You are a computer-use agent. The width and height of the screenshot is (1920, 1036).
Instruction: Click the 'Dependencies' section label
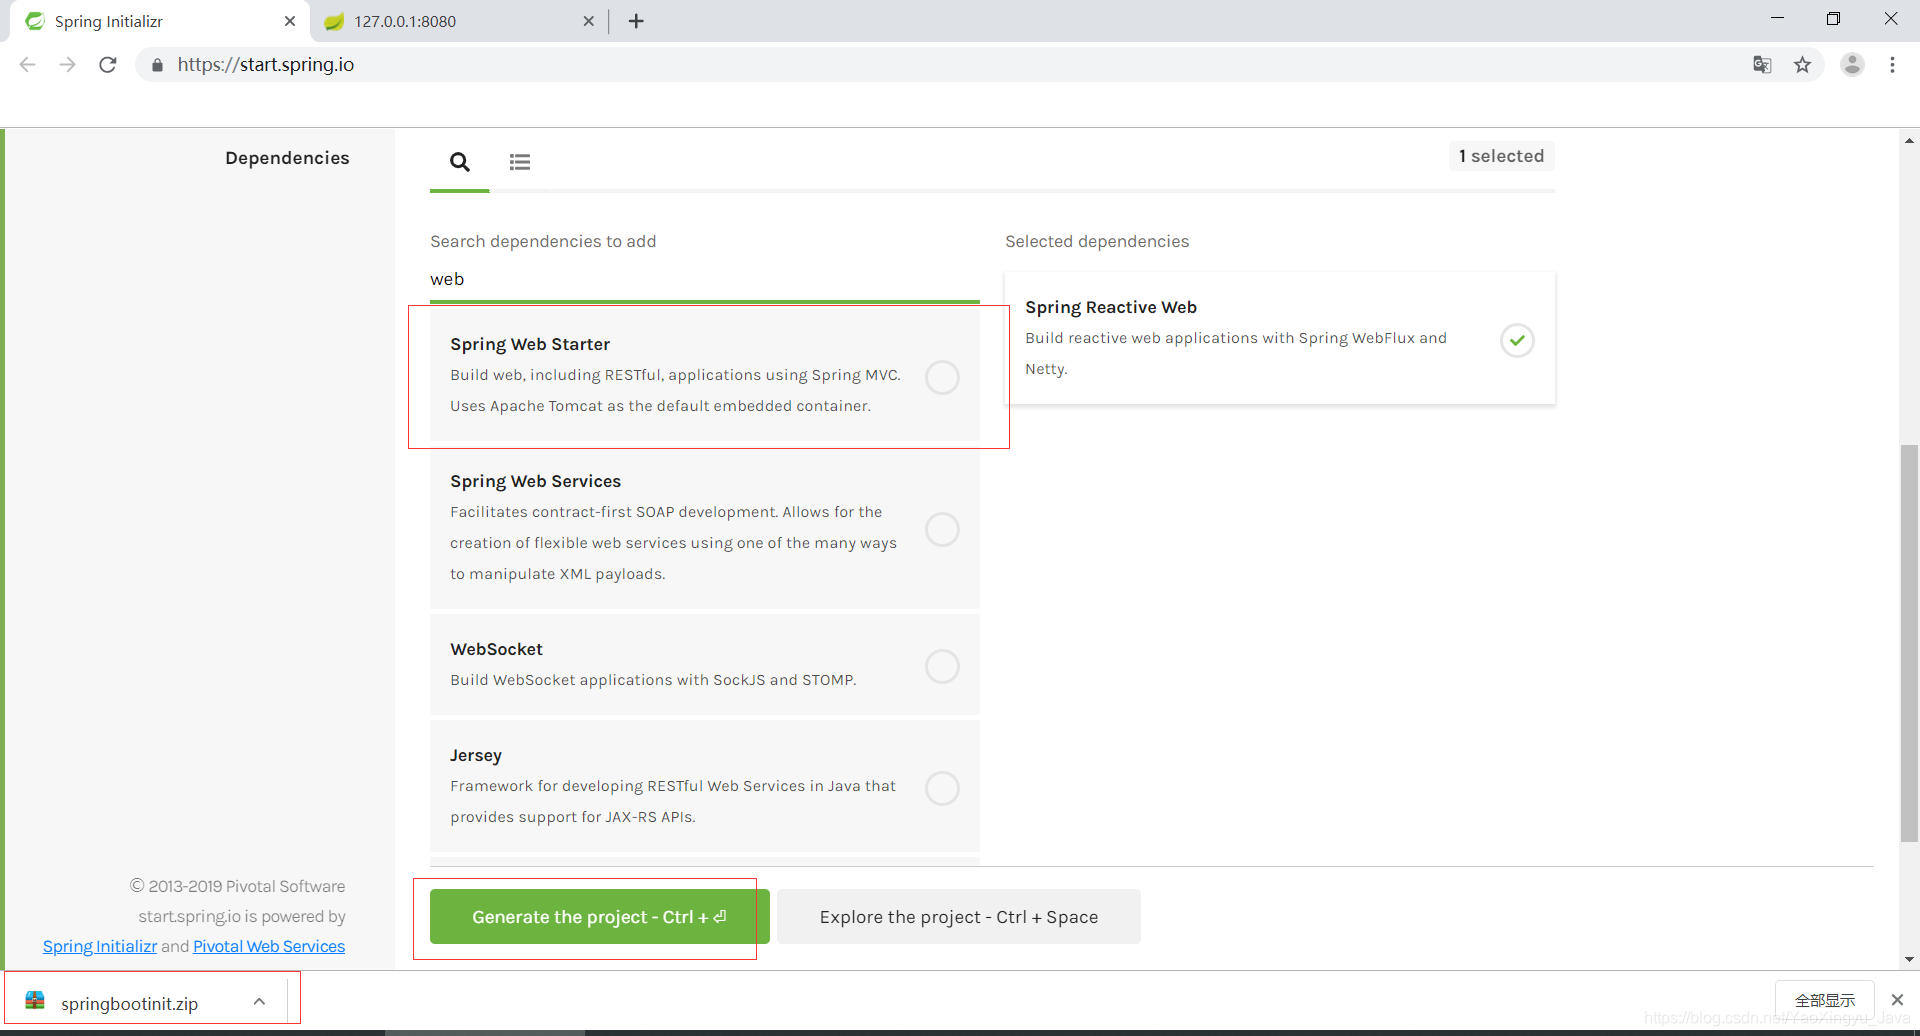pyautogui.click(x=287, y=158)
